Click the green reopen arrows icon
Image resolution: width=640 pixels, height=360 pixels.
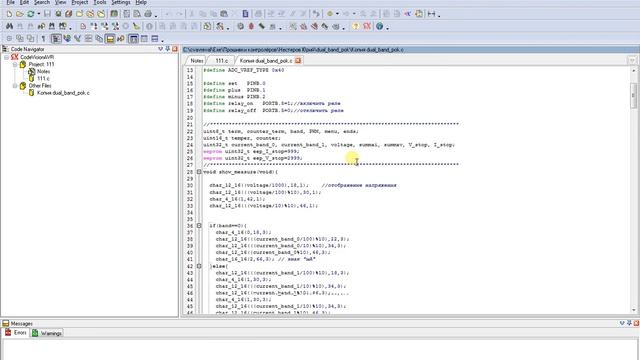pyautogui.click(x=31, y=14)
